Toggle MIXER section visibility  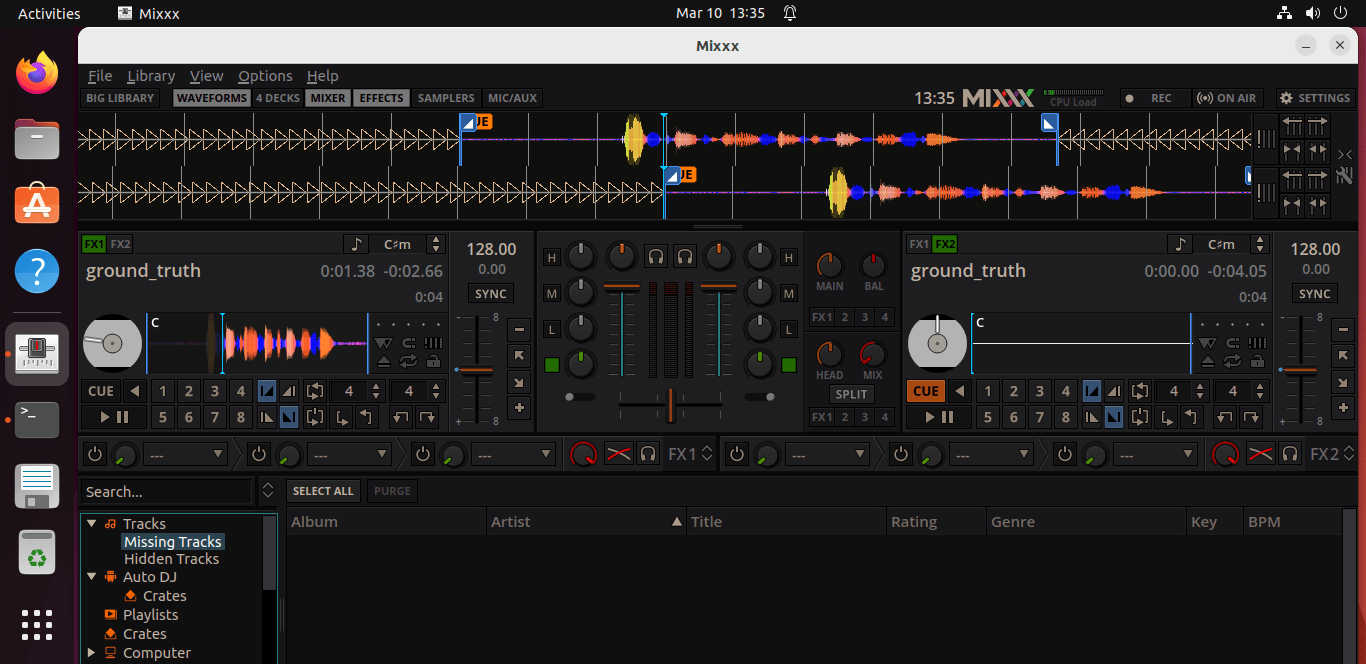pos(328,98)
